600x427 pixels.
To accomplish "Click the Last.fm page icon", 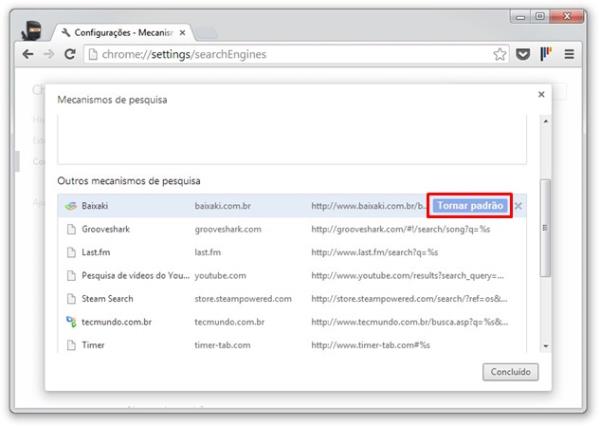I will [x=71, y=253].
